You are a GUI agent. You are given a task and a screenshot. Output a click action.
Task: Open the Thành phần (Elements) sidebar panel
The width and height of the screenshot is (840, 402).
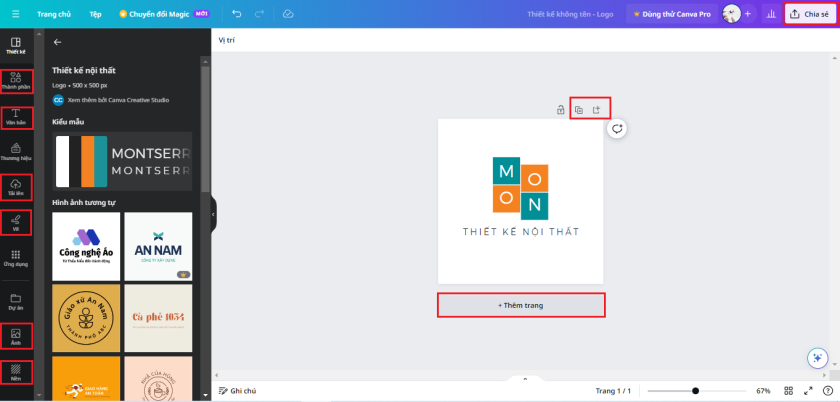pos(16,82)
